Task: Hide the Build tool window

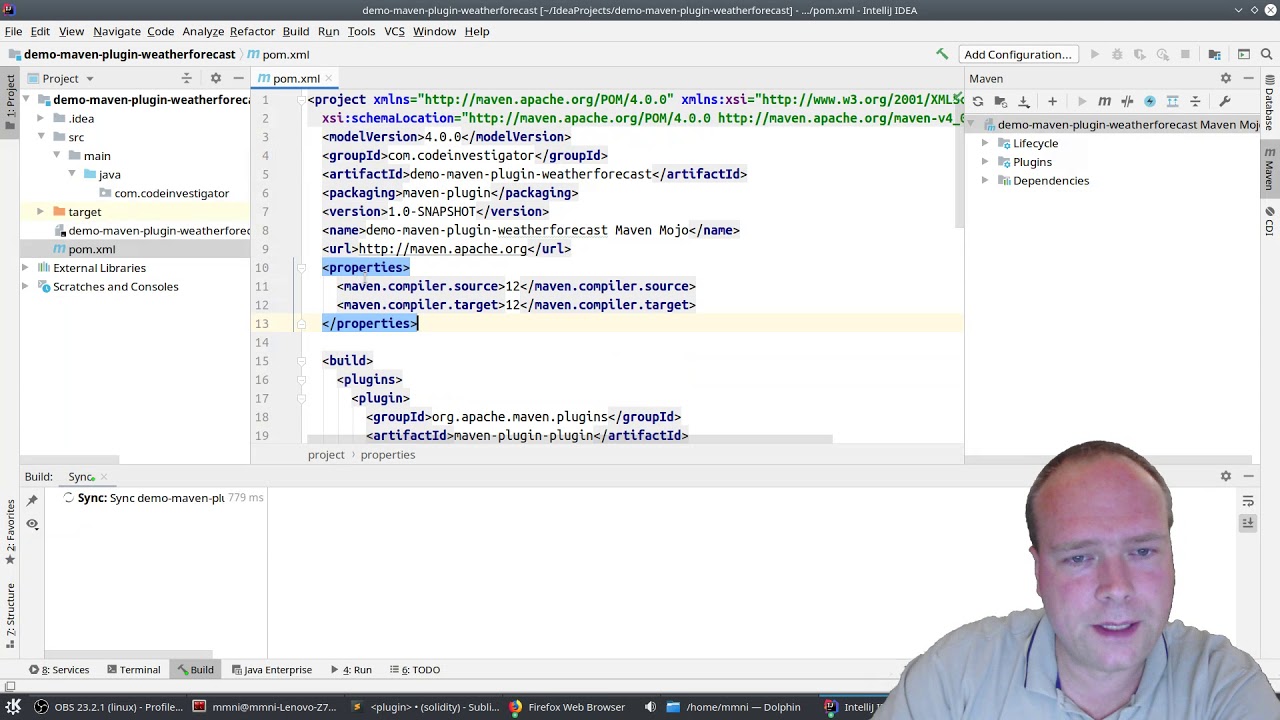Action: 1248,477
